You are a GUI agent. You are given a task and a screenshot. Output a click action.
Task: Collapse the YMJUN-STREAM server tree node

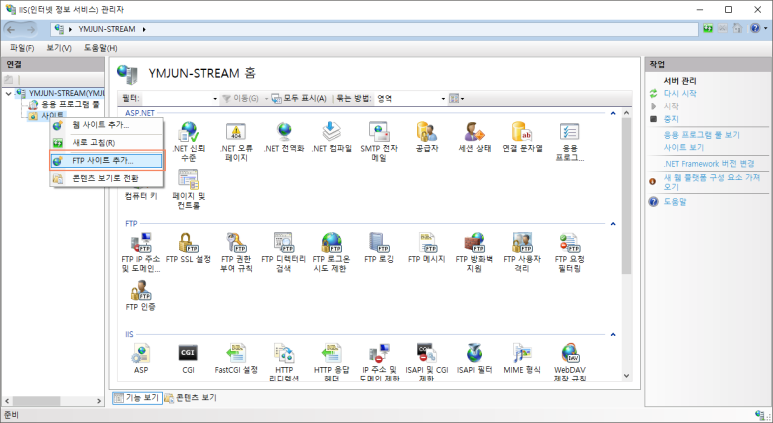pyautogui.click(x=8, y=93)
